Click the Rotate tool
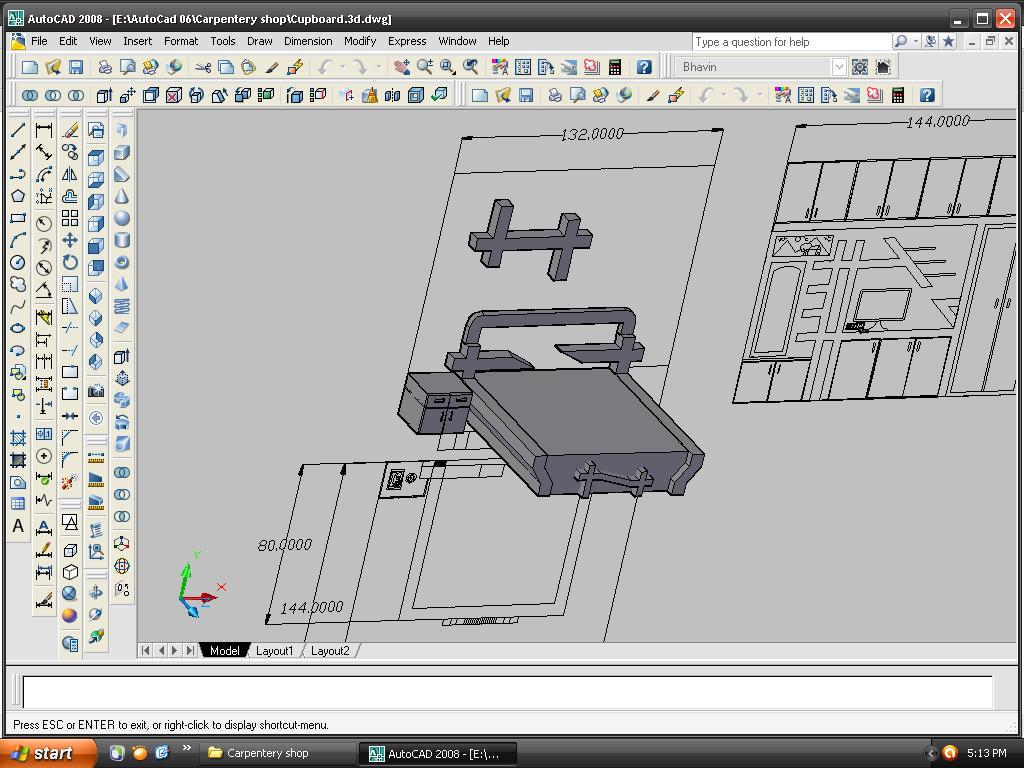 point(70,262)
